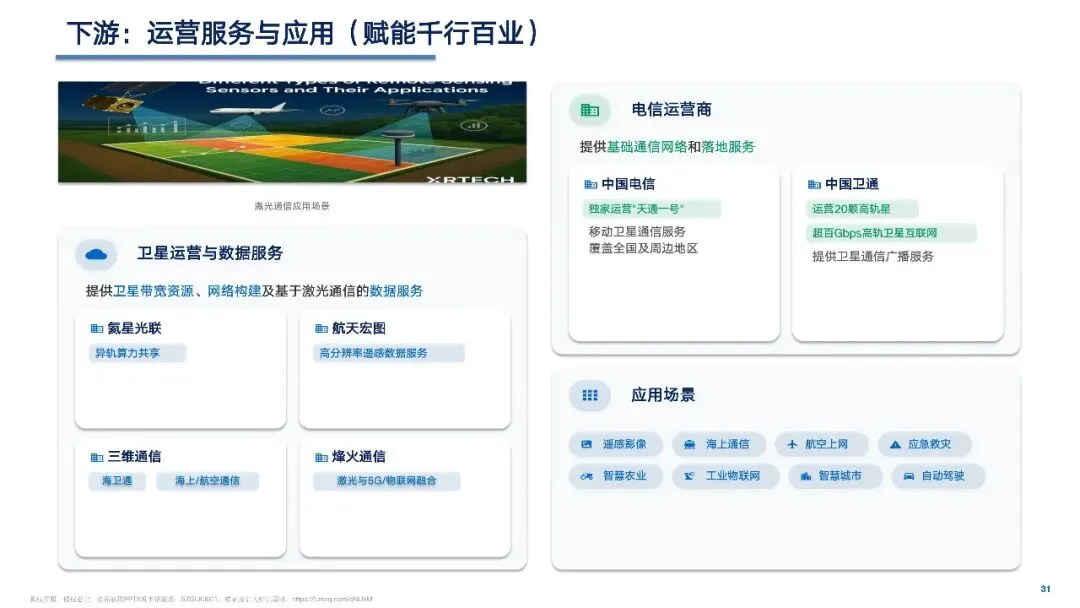Click the heading 电信运营商

672,109
